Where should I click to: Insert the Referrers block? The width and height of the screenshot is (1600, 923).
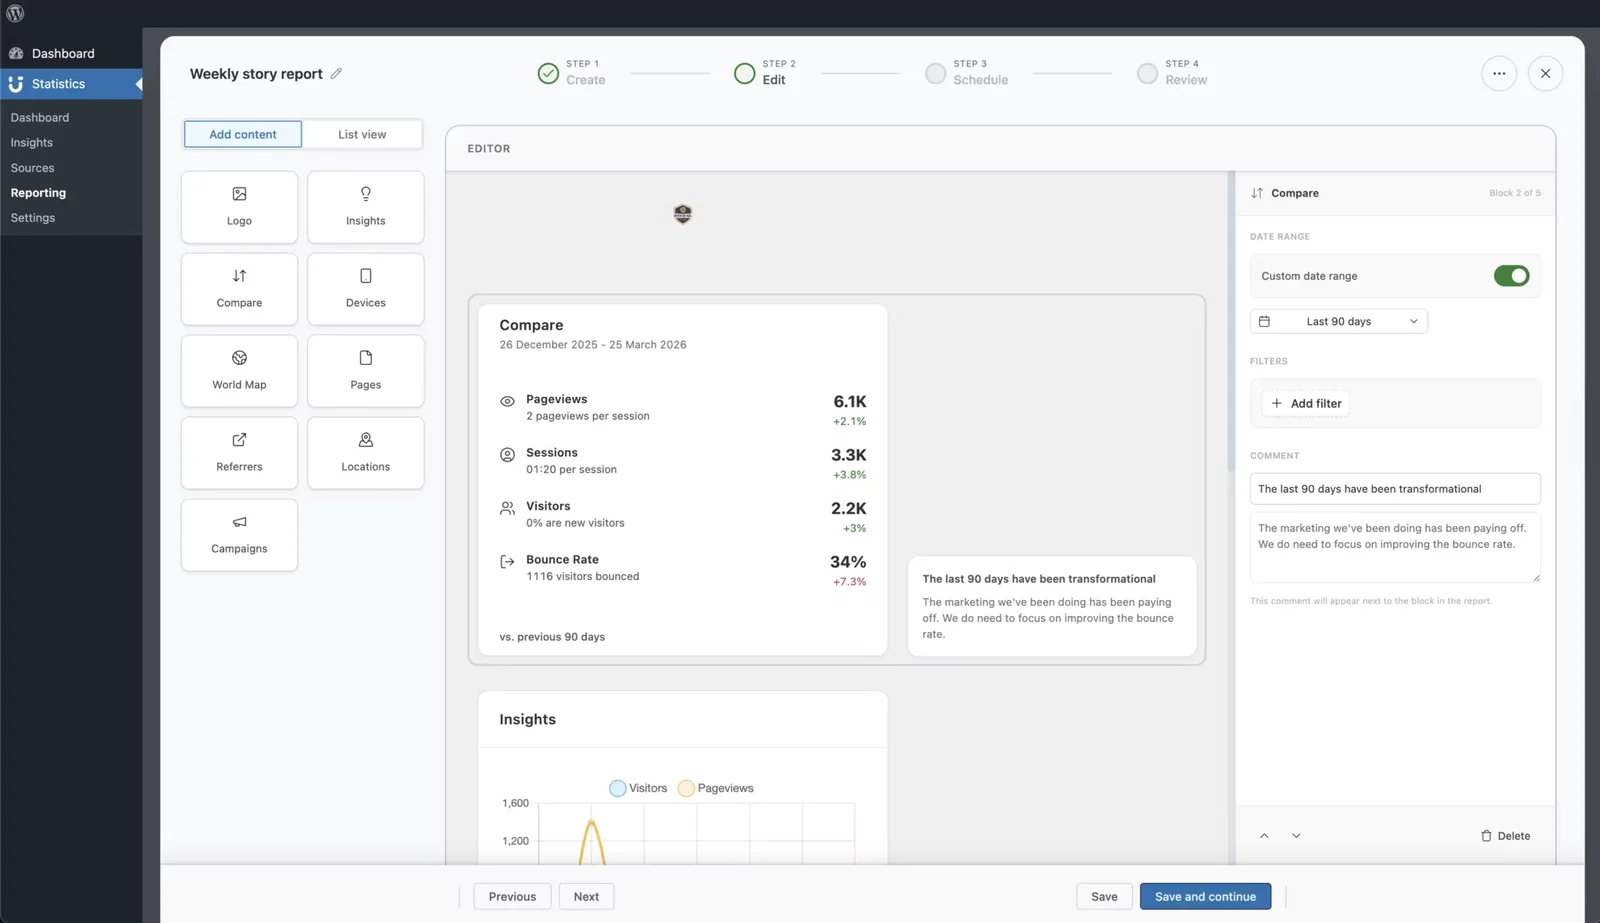pos(239,453)
